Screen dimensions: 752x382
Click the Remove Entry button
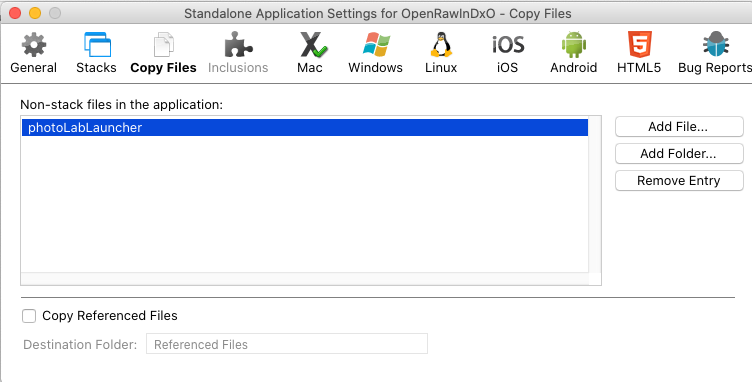679,181
